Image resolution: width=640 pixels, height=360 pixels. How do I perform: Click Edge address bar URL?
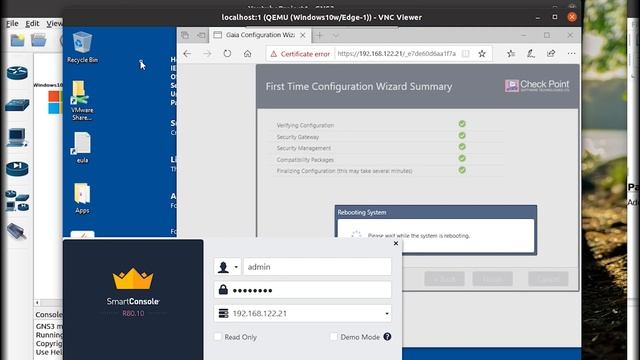[396, 53]
